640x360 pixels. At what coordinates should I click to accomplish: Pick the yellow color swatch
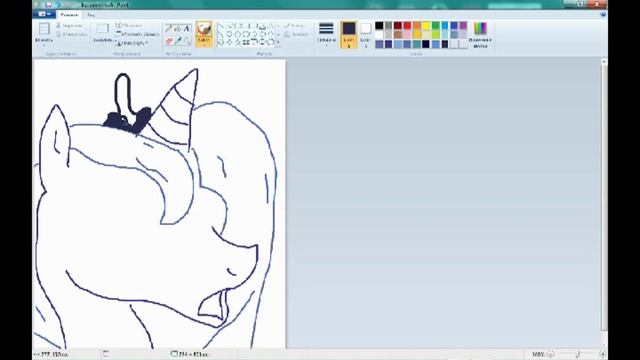point(426,26)
